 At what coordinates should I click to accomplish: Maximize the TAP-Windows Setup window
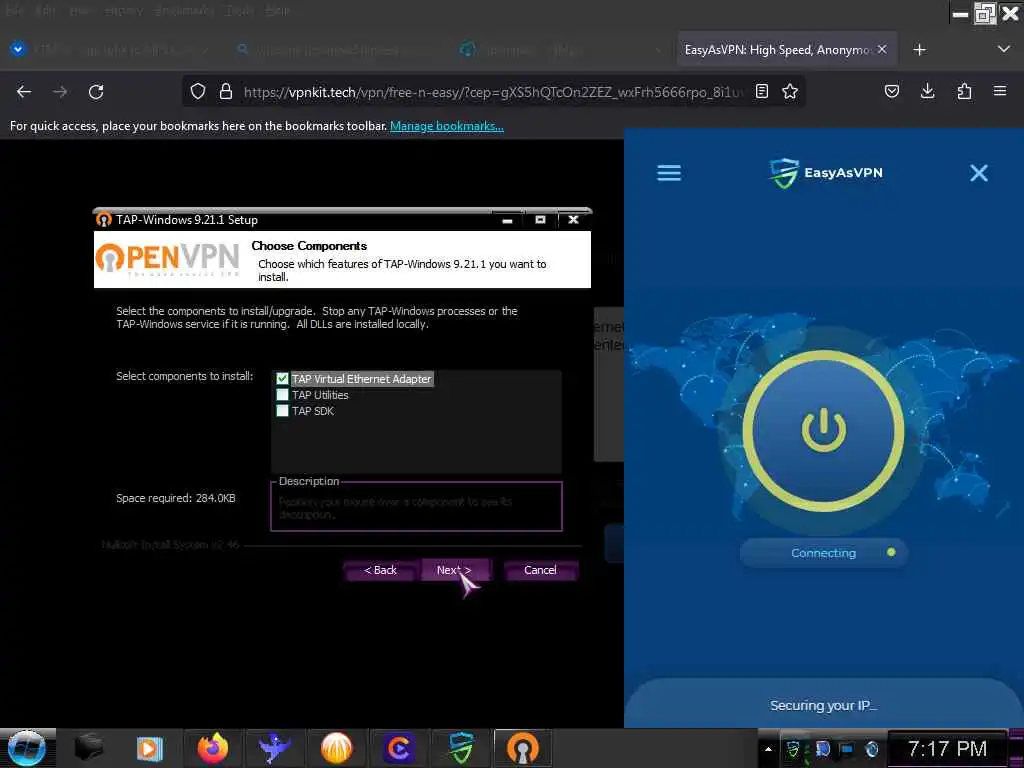[540, 220]
